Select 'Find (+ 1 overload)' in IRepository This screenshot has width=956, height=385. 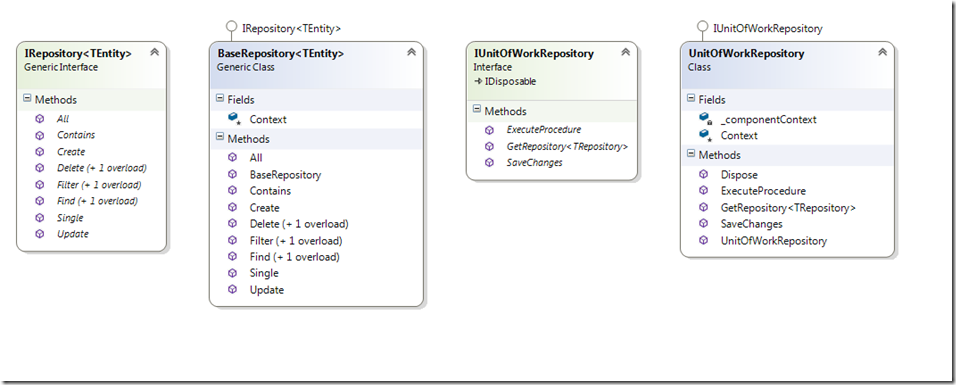97,201
